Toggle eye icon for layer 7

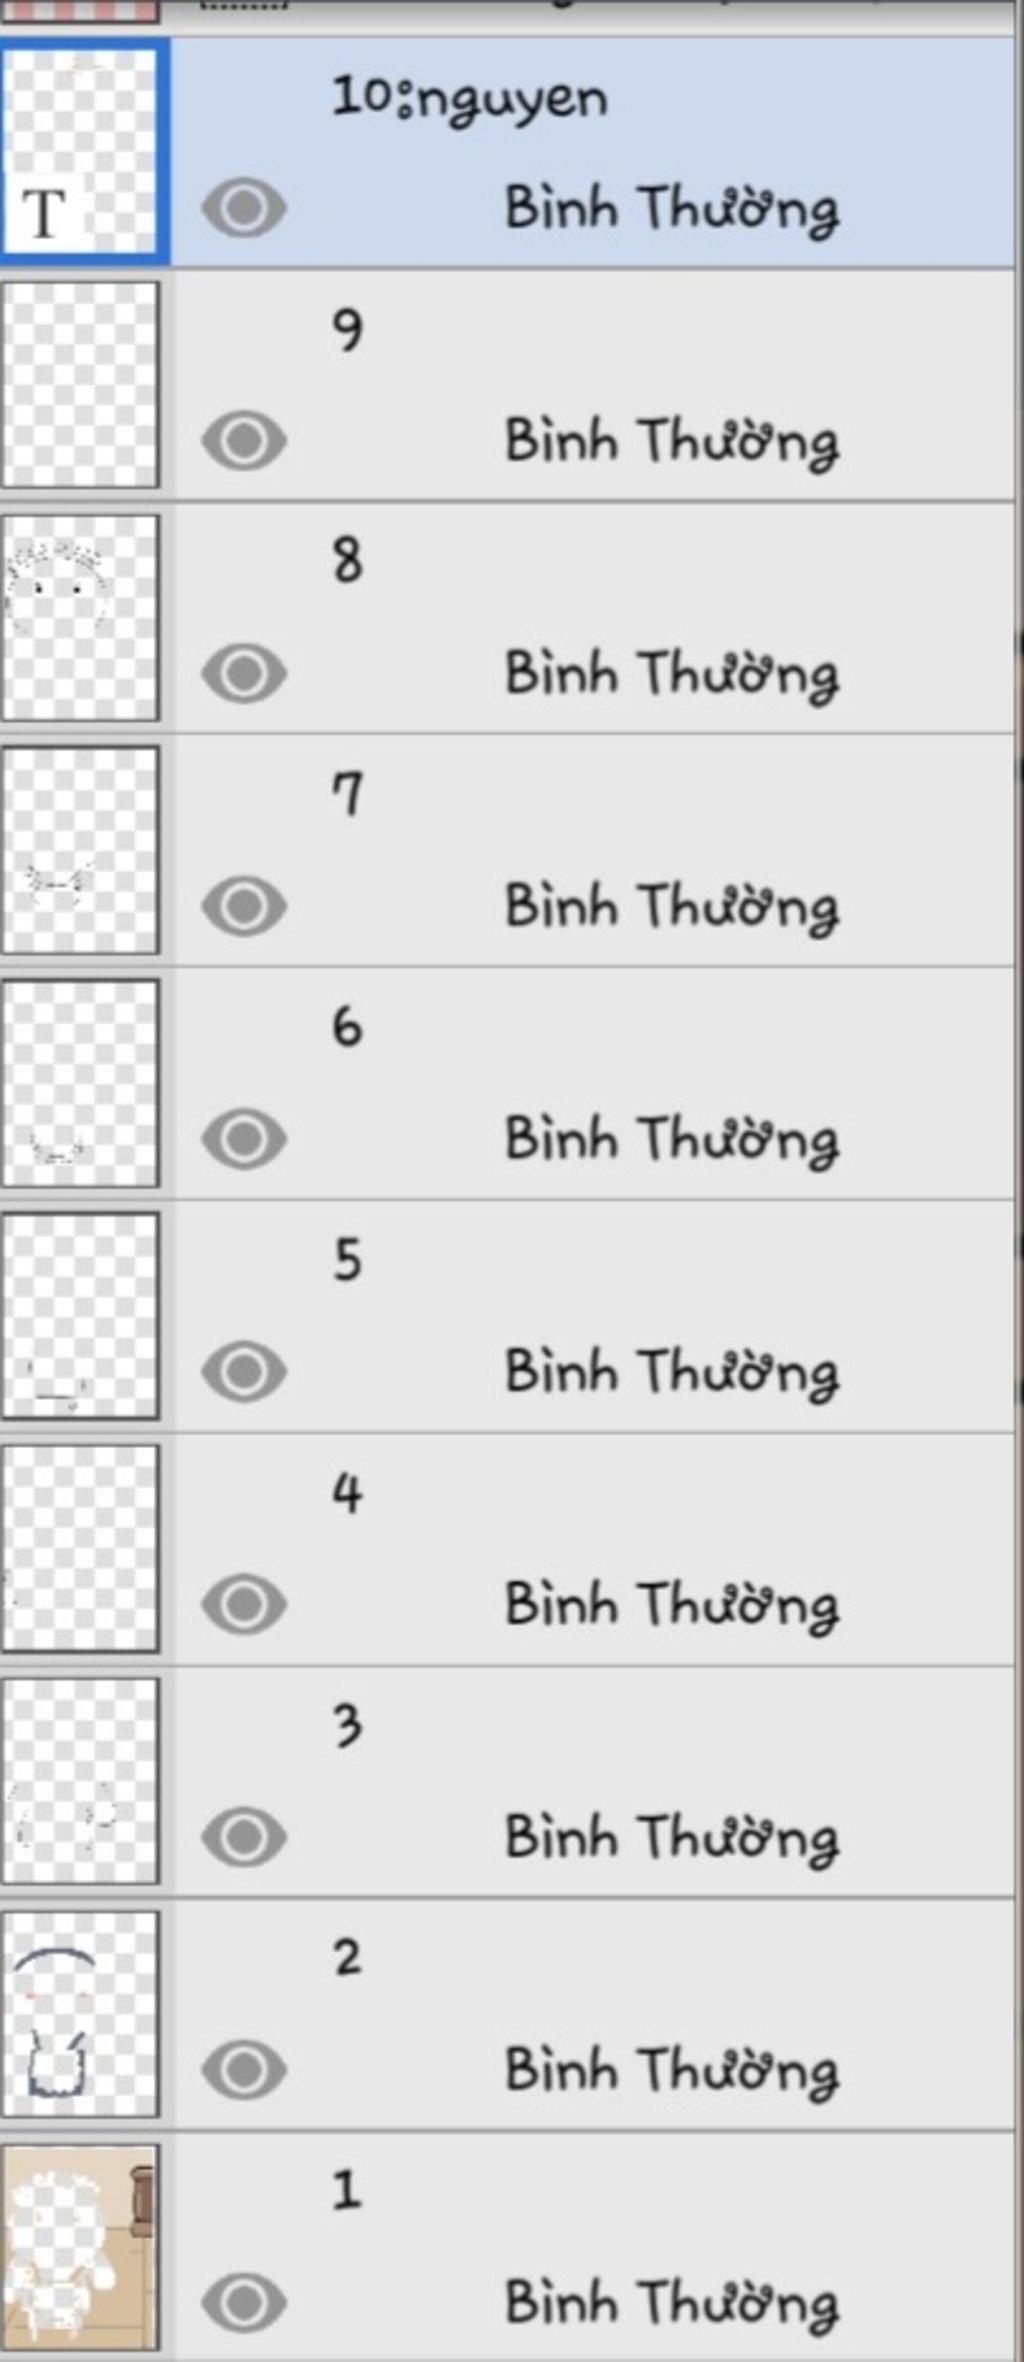pyautogui.click(x=244, y=906)
